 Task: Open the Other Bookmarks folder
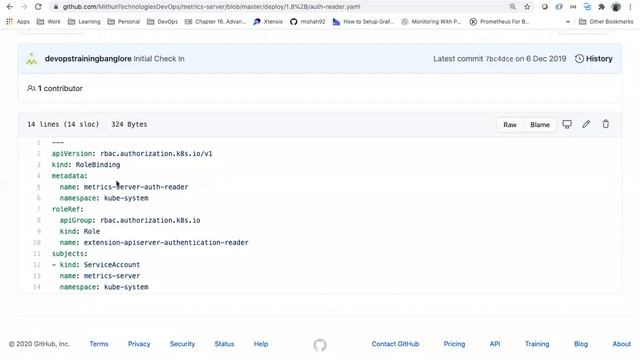click(x=606, y=22)
